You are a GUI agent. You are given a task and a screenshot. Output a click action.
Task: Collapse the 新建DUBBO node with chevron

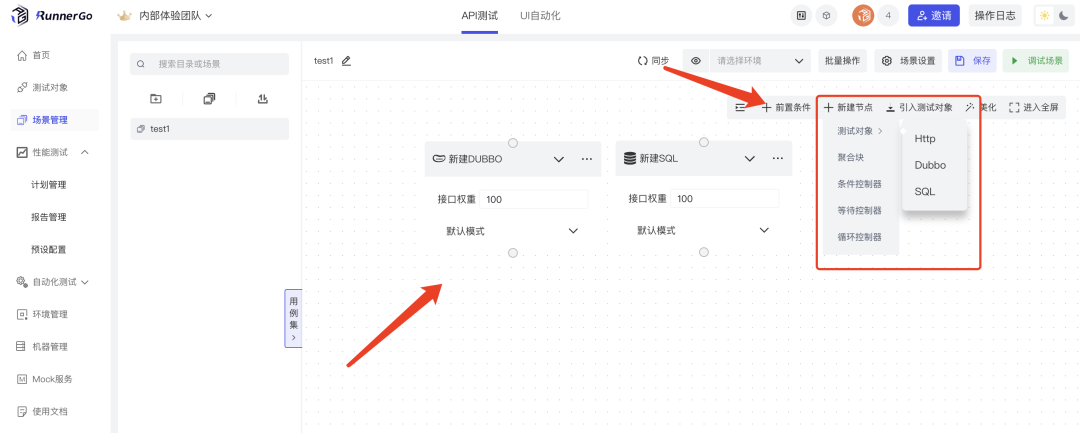(559, 159)
